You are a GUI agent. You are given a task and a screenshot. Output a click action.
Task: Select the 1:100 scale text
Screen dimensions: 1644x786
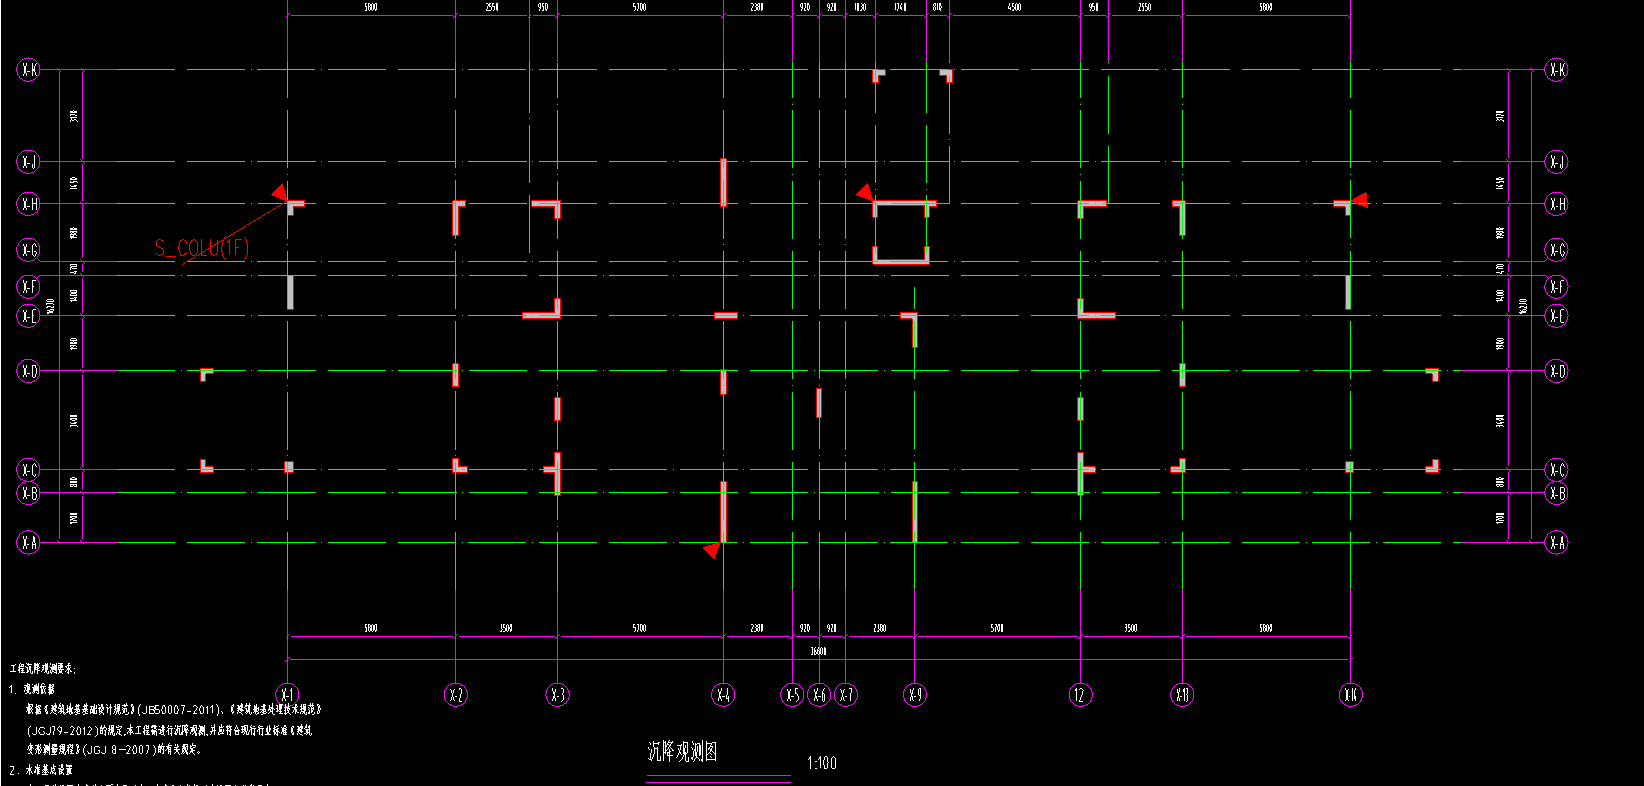822,763
